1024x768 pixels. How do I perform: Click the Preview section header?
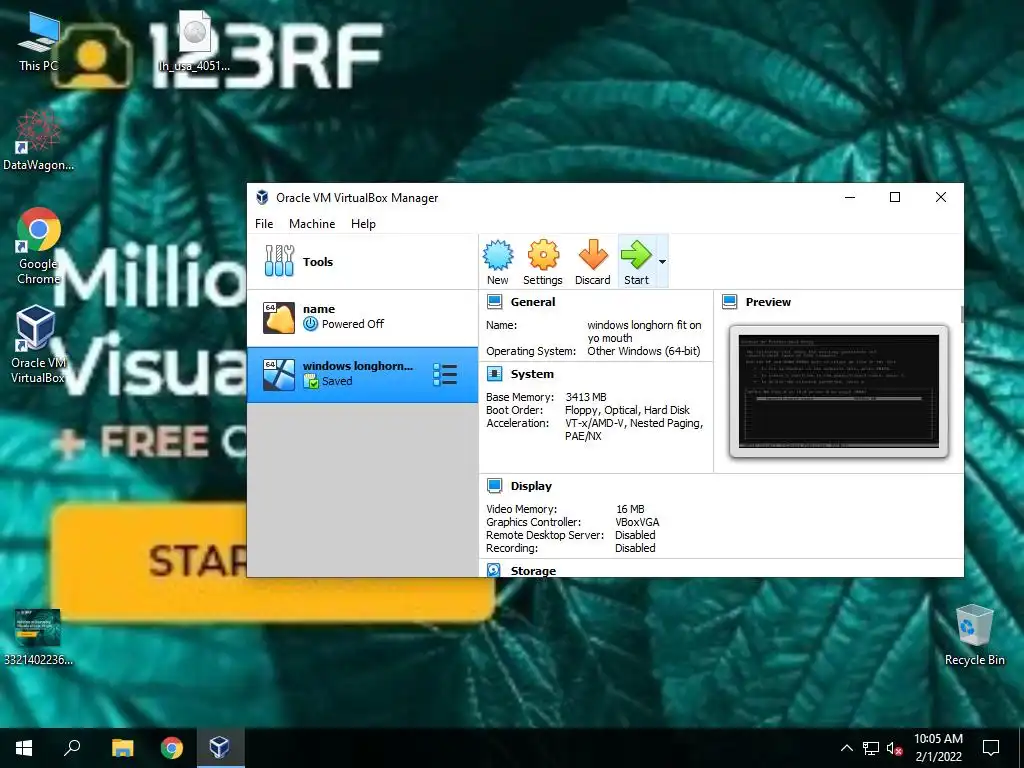tap(768, 302)
